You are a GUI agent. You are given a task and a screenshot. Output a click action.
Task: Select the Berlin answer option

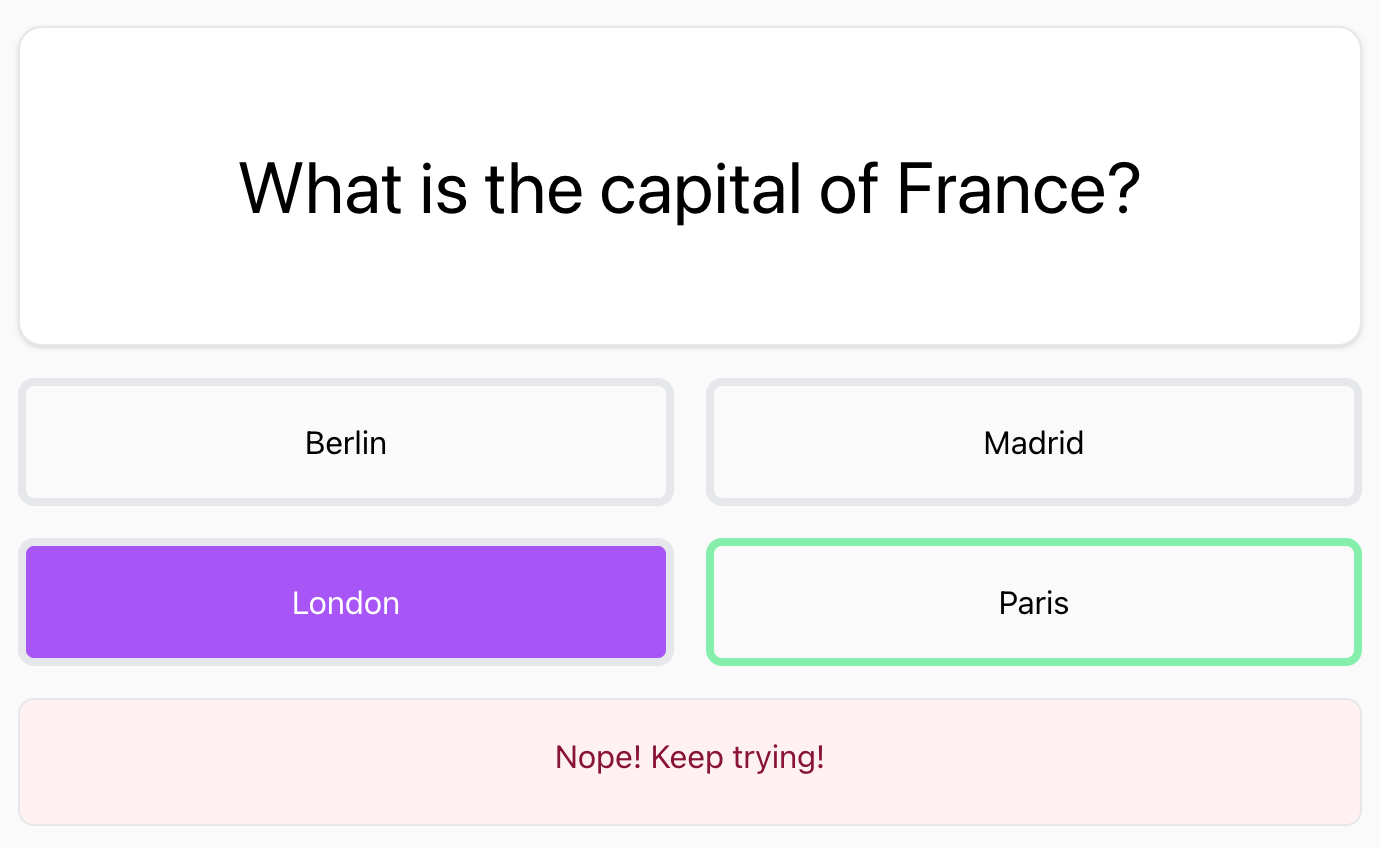click(x=346, y=442)
